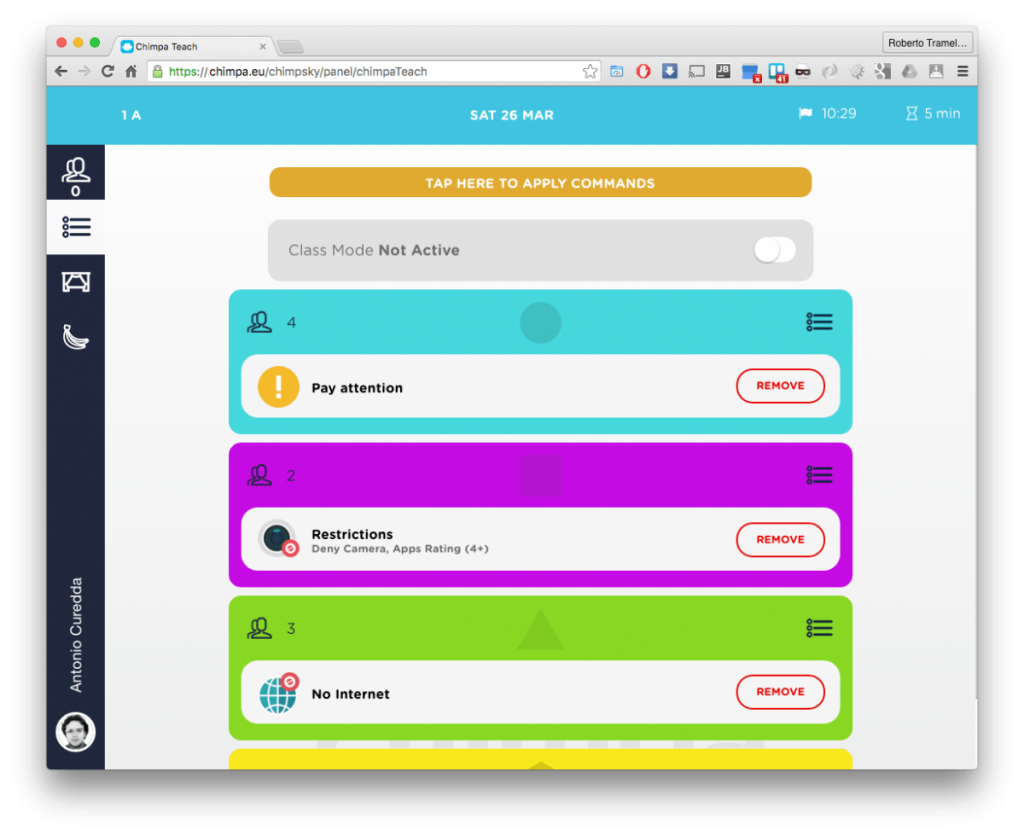Focus the chimpa.eu address bar
Screen dimensions: 1024x836
tap(374, 71)
